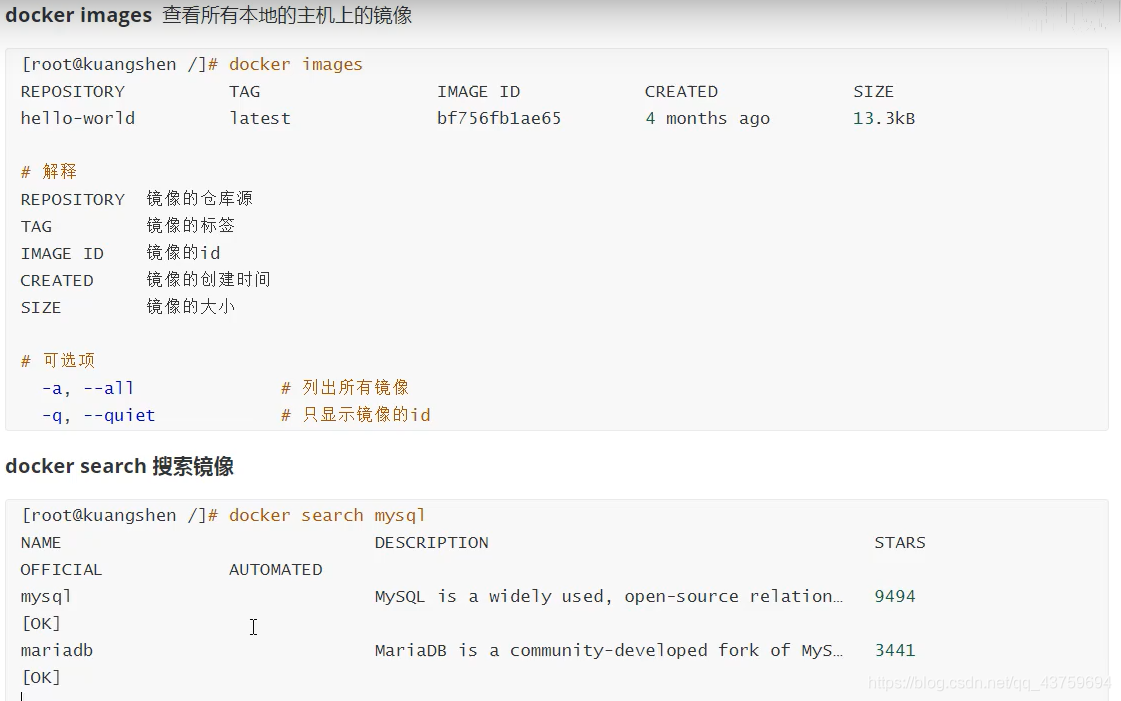This screenshot has width=1121, height=701.
Task: Select the CREATED column header in images table
Action: (x=681, y=91)
